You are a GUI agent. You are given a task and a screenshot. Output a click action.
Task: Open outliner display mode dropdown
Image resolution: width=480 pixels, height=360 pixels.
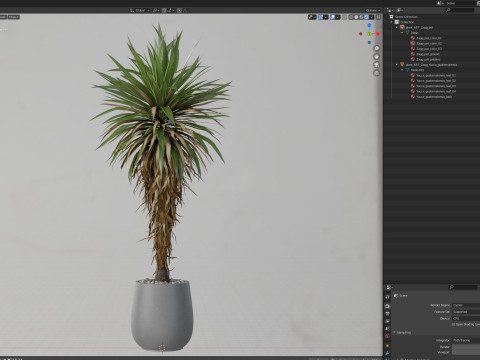(x=399, y=10)
